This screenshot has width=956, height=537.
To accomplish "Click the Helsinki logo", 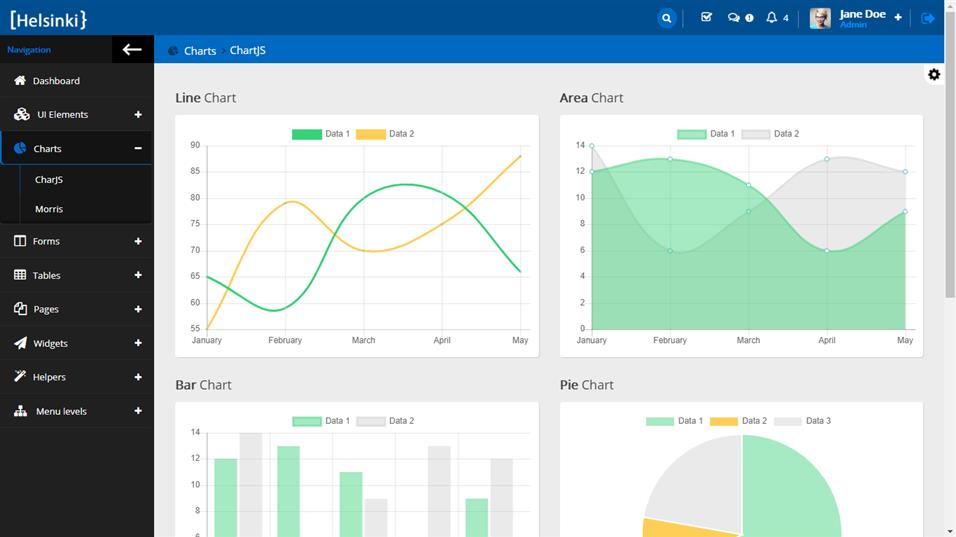I will click(48, 20).
